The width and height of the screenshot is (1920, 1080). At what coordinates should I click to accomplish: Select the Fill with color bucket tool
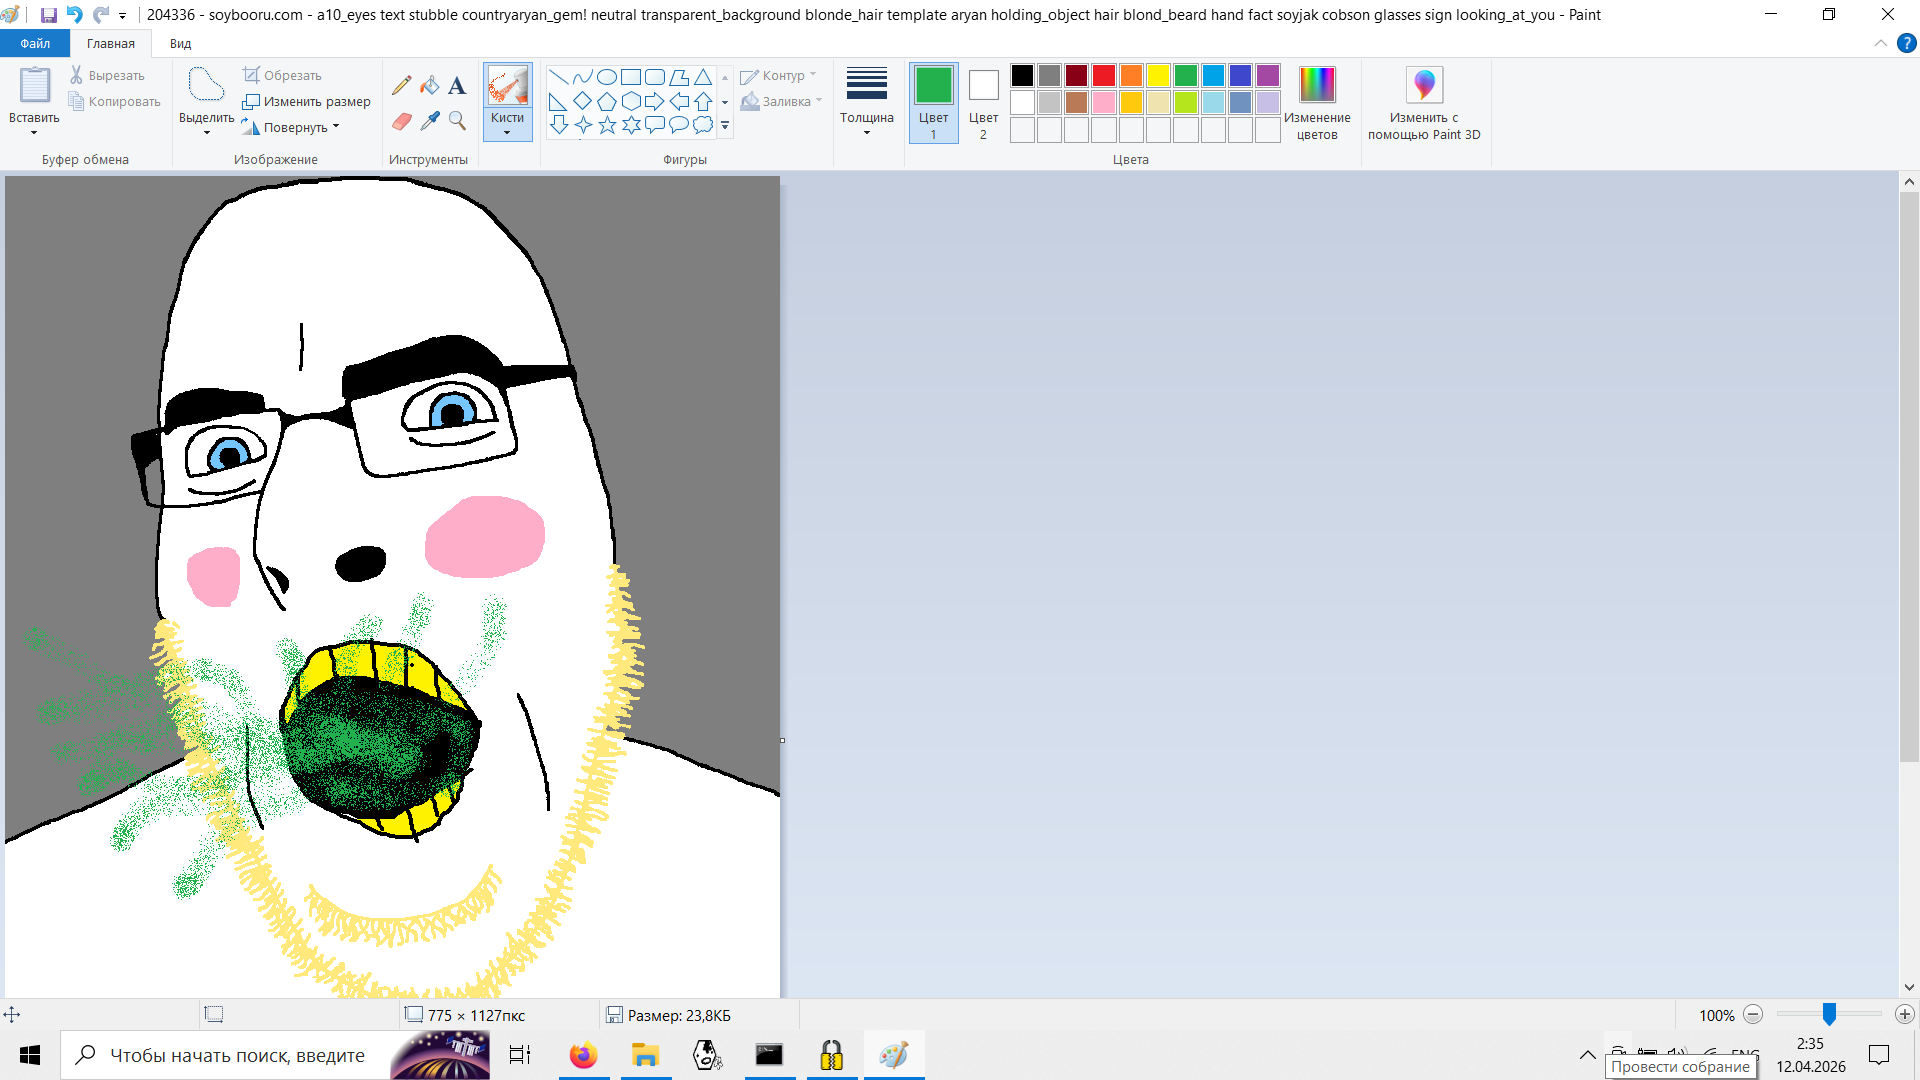430,86
